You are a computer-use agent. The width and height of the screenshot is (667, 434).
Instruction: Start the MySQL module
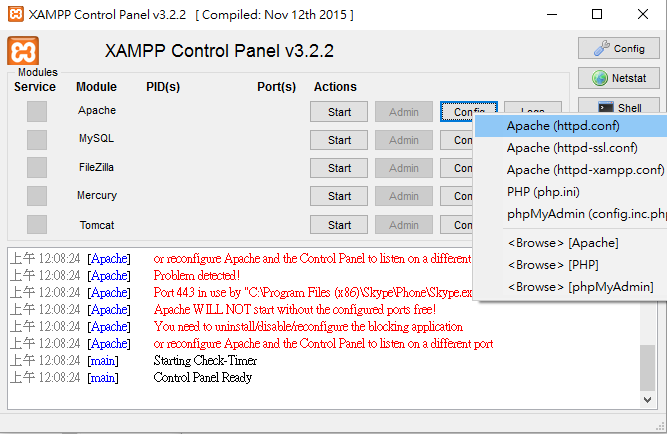tap(339, 140)
